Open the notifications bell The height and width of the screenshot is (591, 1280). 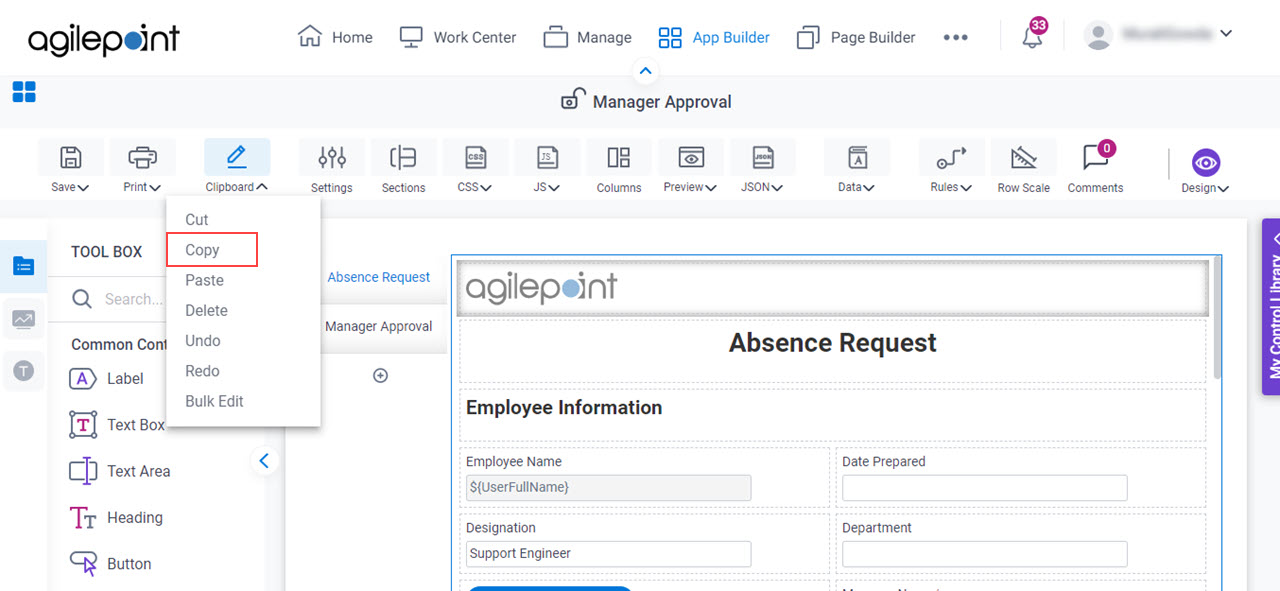[x=1032, y=37]
